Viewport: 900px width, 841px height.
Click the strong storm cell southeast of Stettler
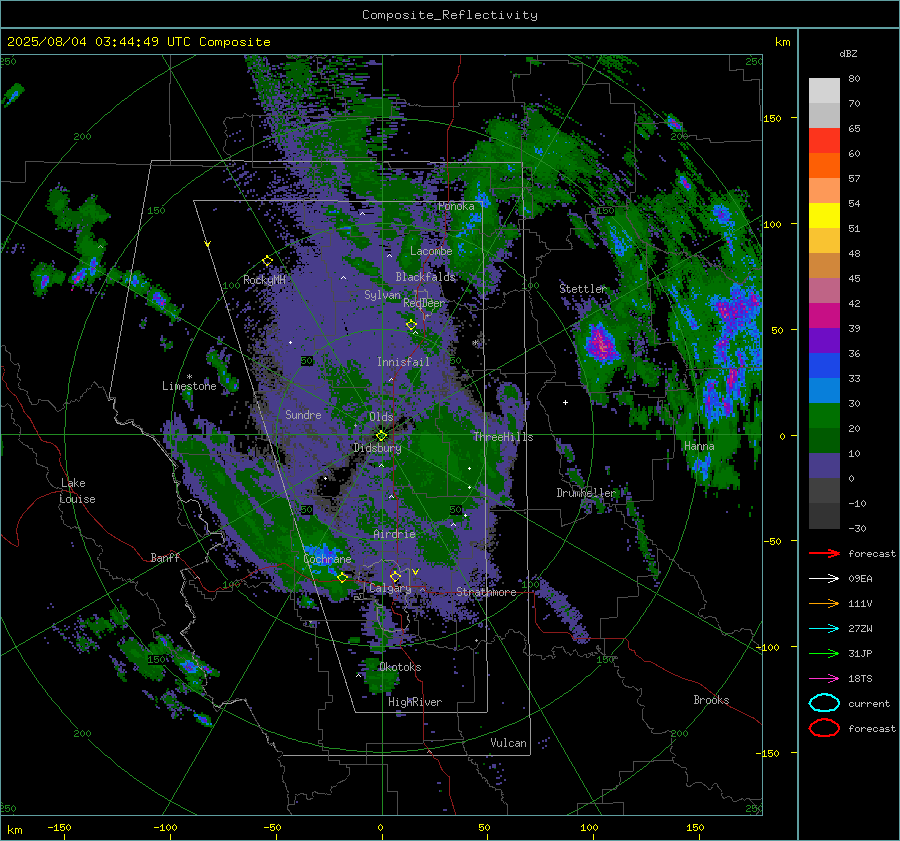(600, 343)
